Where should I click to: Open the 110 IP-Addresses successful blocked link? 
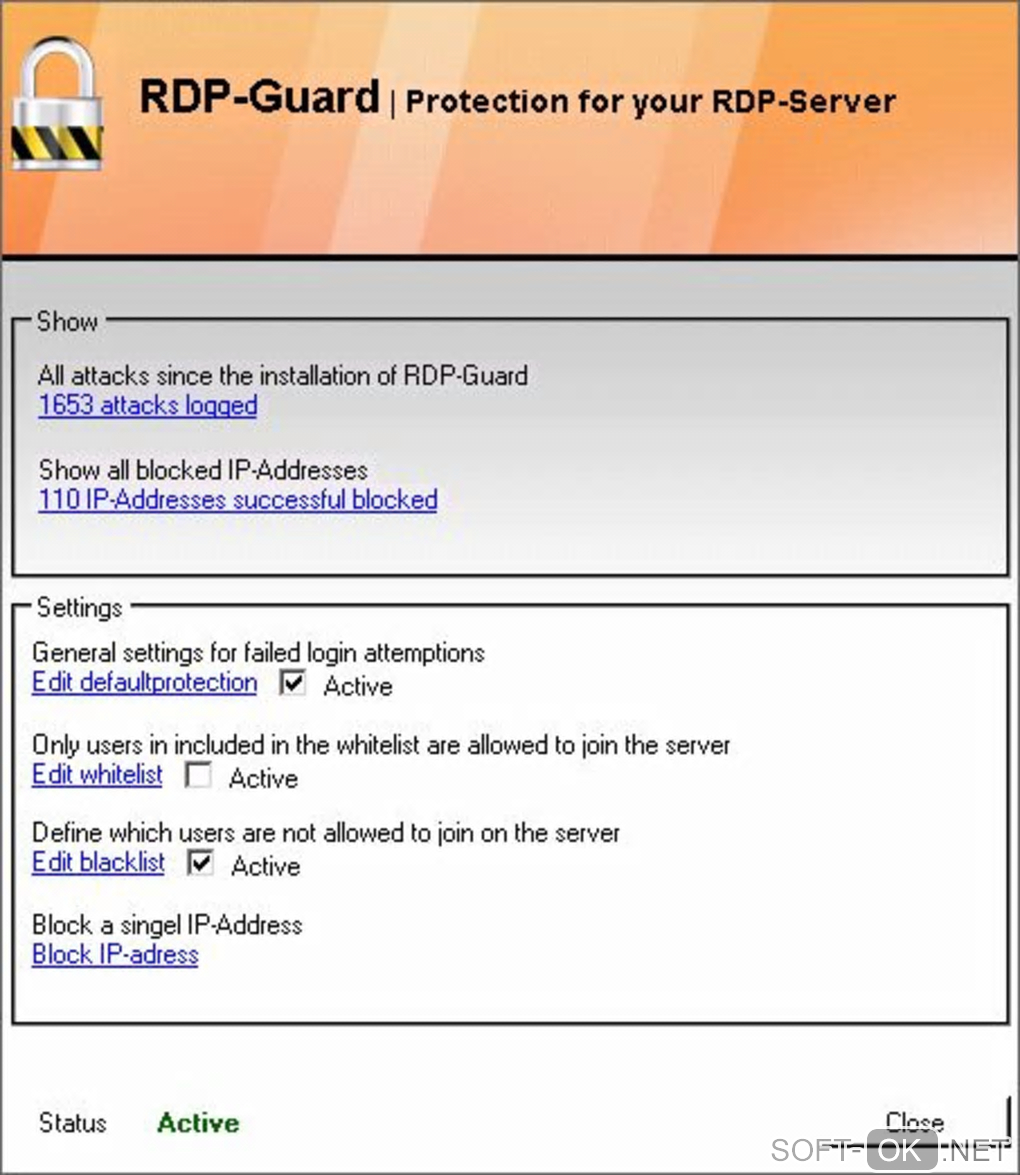coord(238,500)
